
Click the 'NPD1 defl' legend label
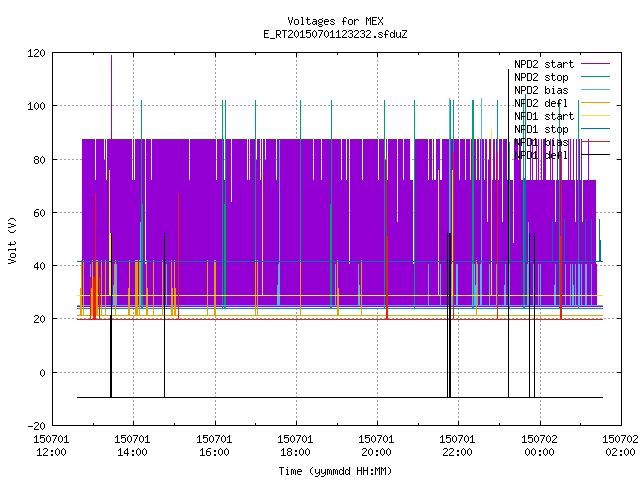click(541, 156)
